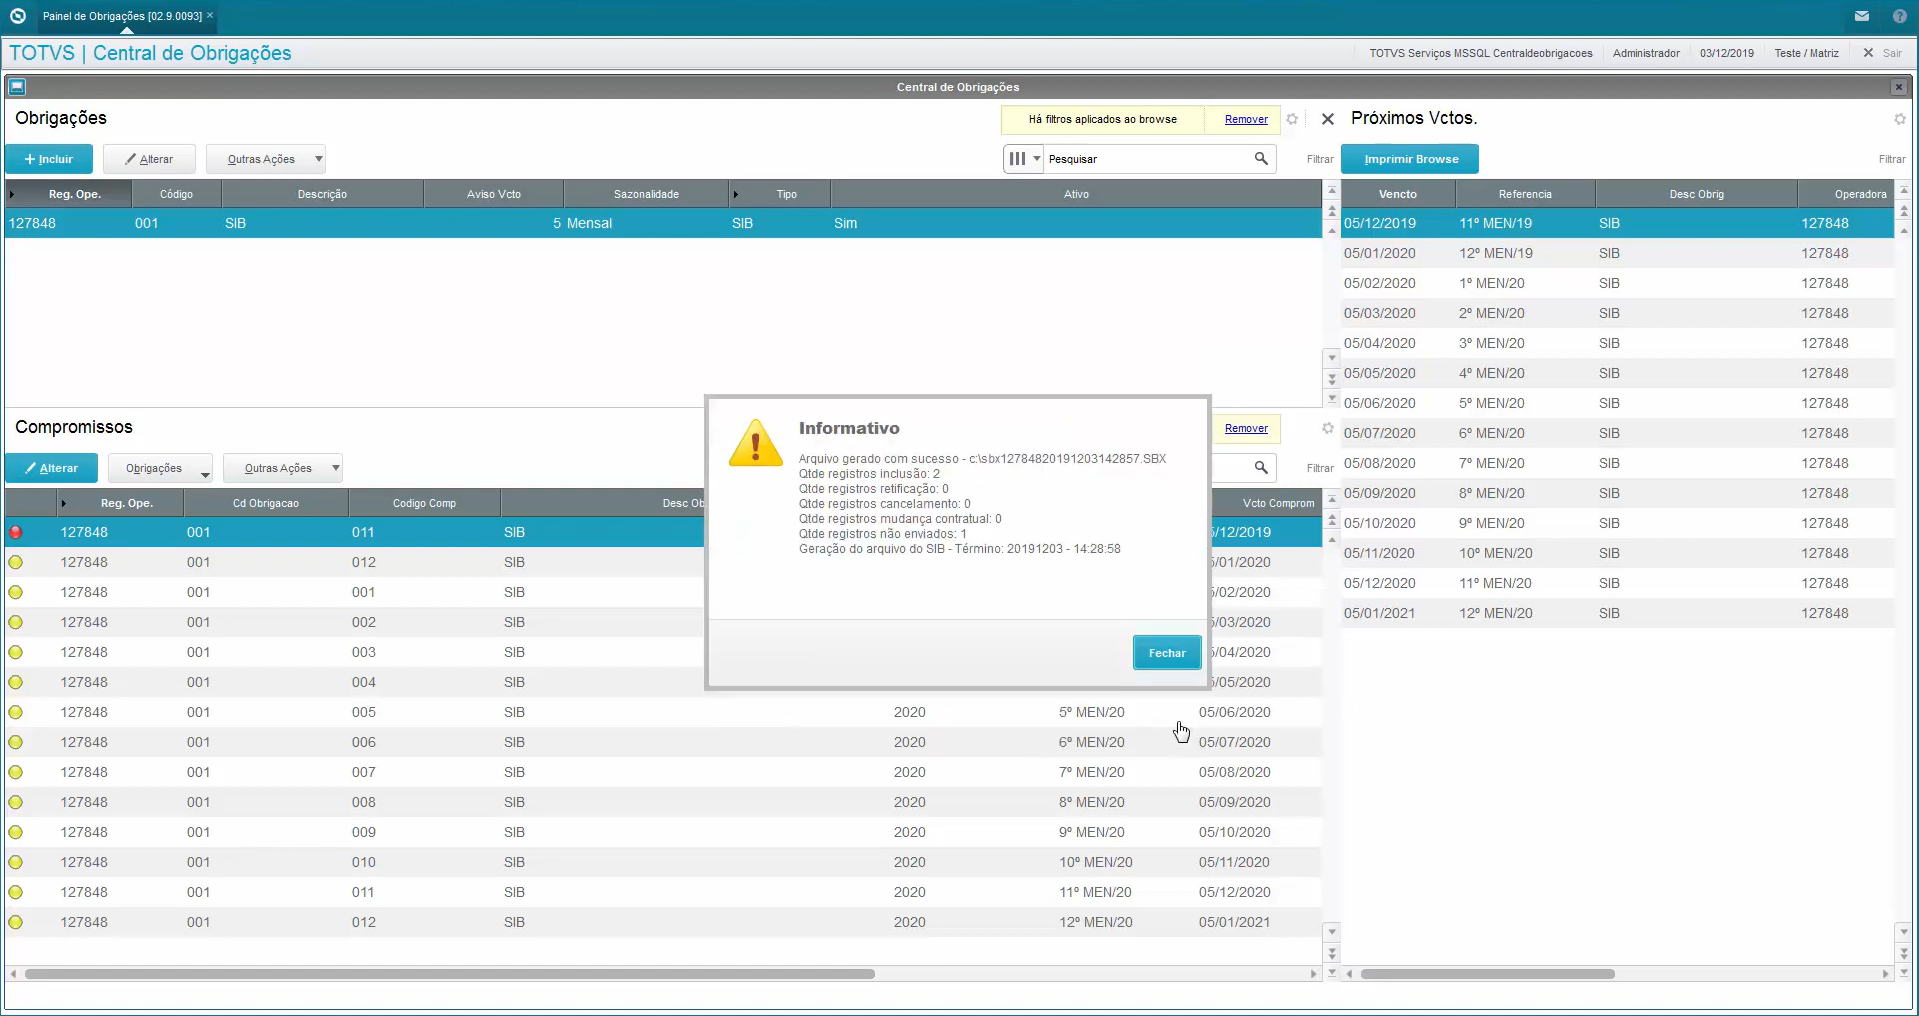
Task: Sort by Vencto column header
Action: [x=1397, y=194]
